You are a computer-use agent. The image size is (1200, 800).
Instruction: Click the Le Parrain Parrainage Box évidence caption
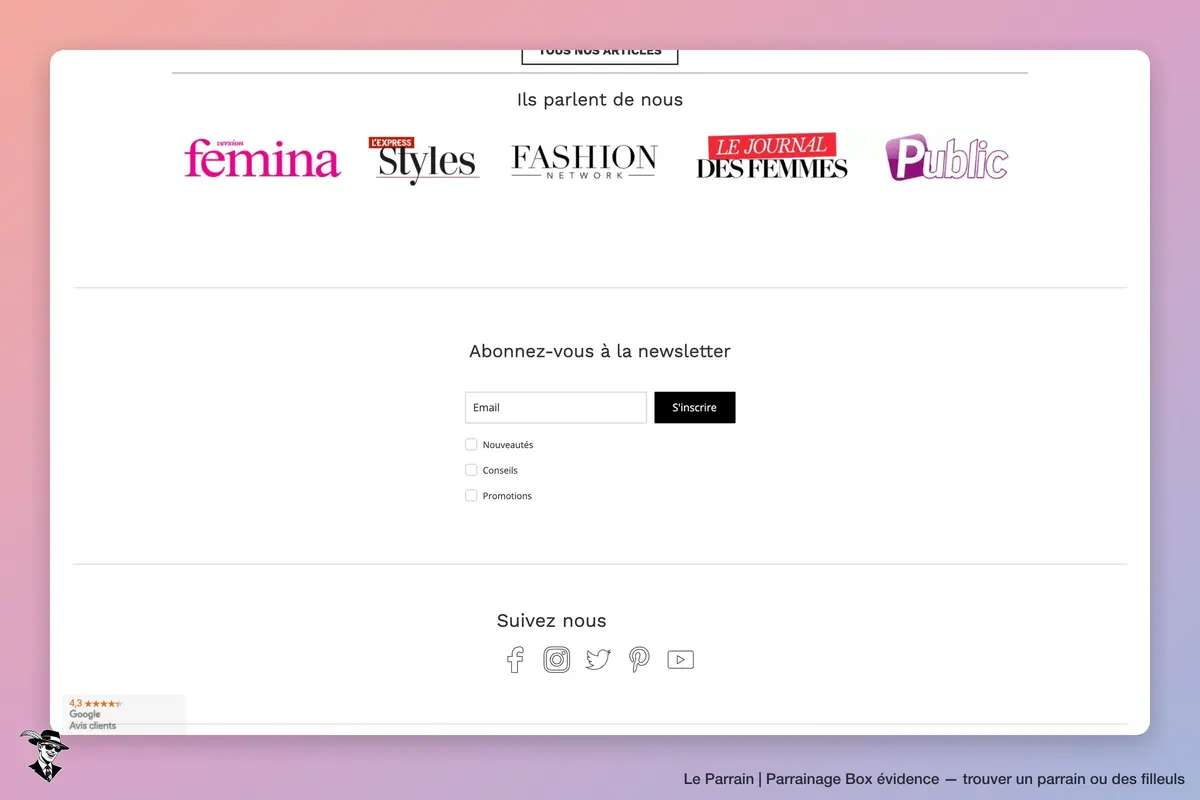tap(934, 779)
